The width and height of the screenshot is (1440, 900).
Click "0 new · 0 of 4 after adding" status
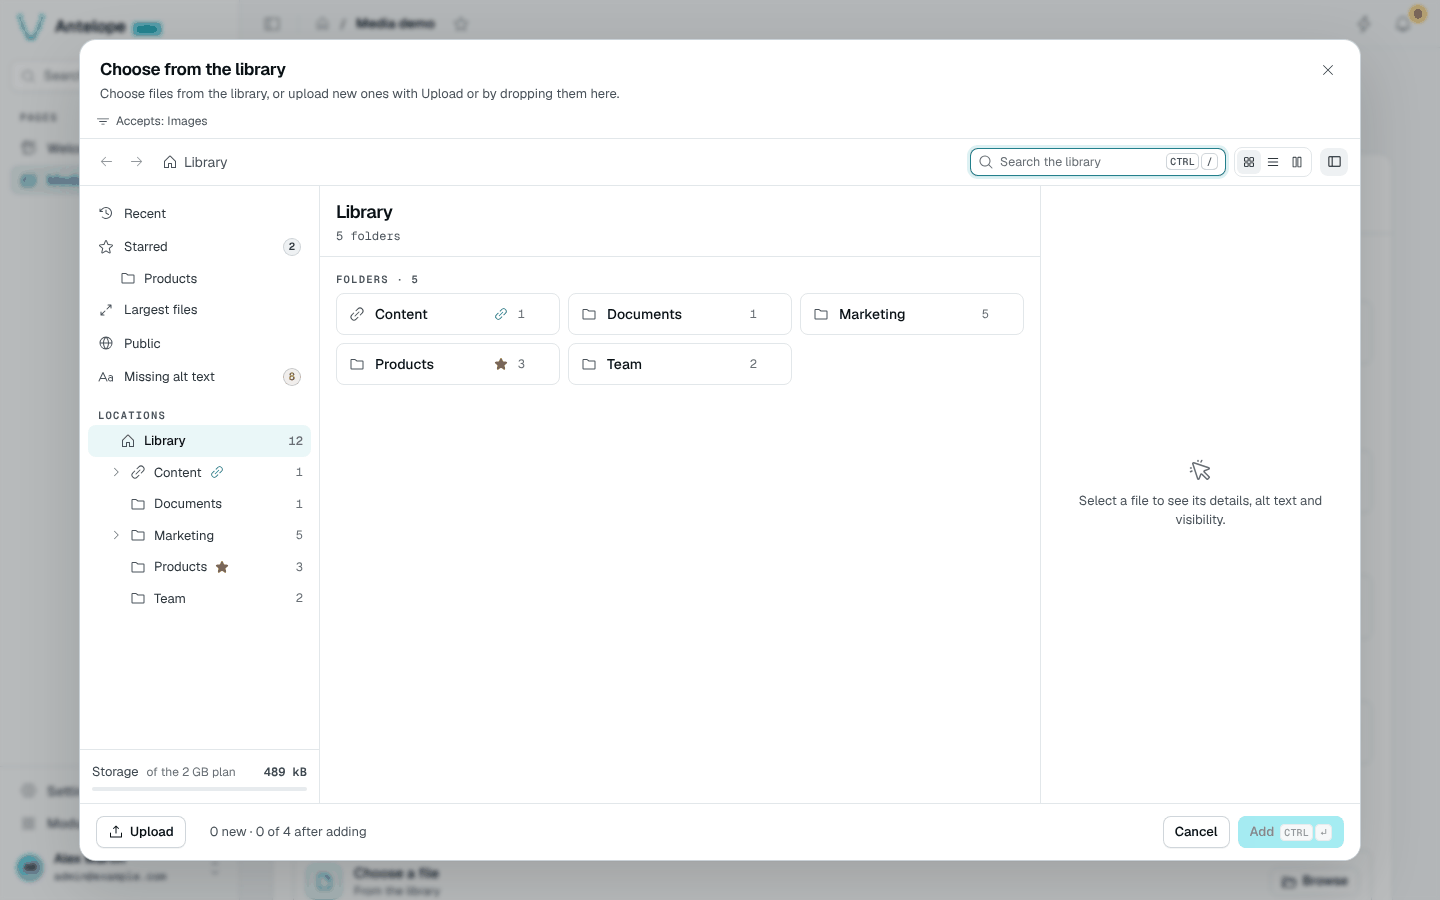[x=288, y=832]
